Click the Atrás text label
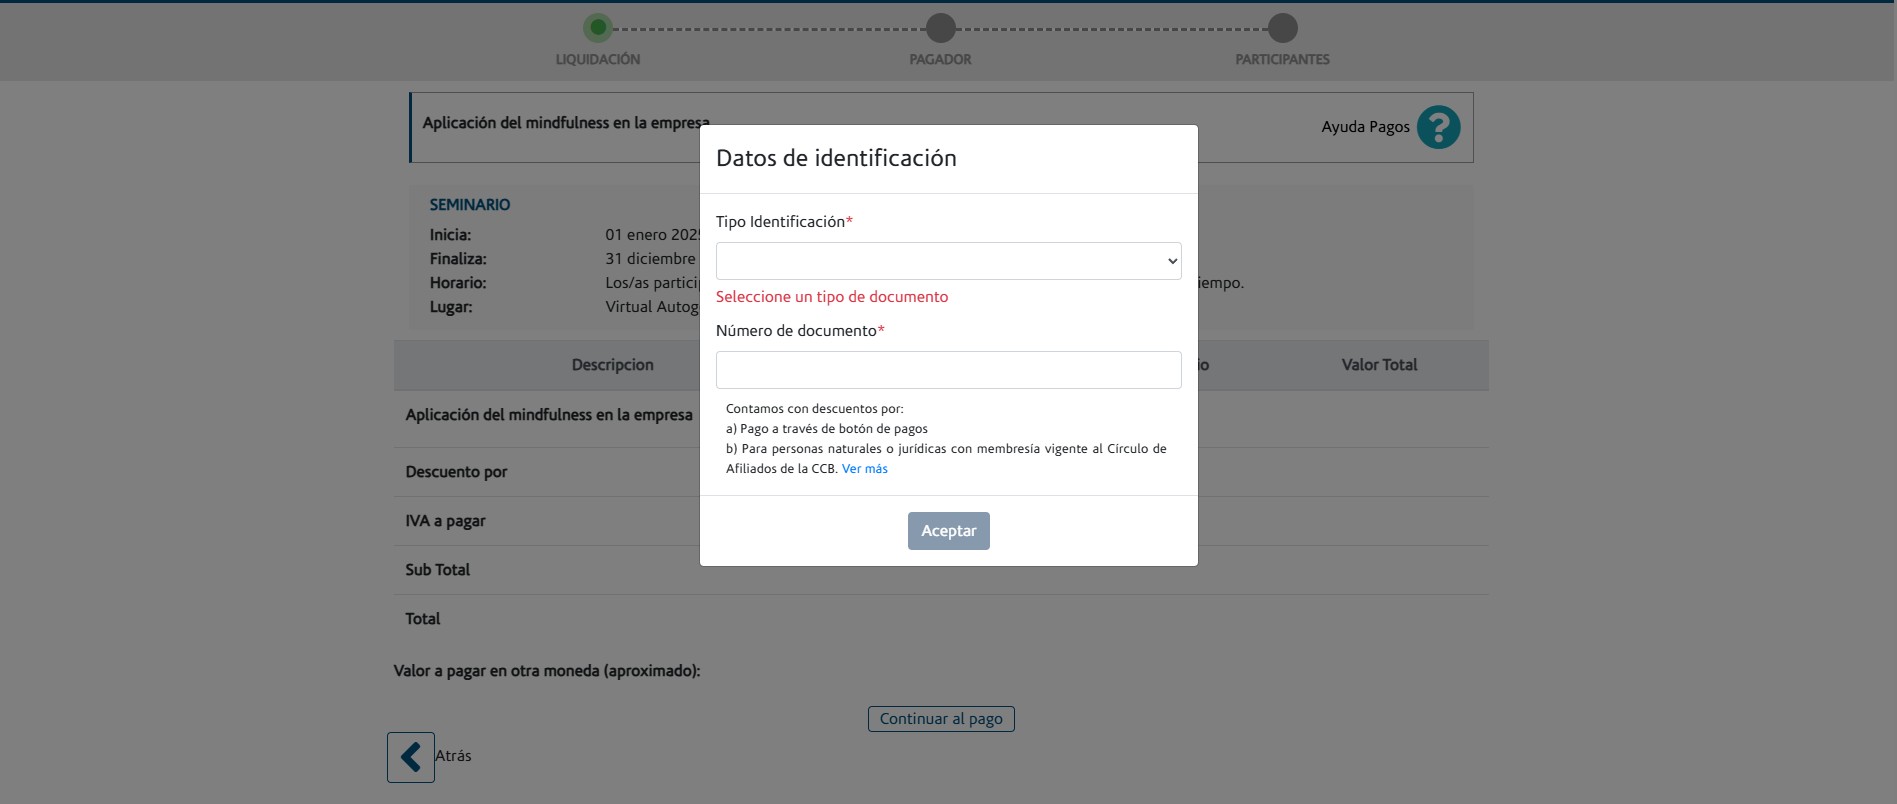This screenshot has width=1897, height=804. (x=453, y=756)
